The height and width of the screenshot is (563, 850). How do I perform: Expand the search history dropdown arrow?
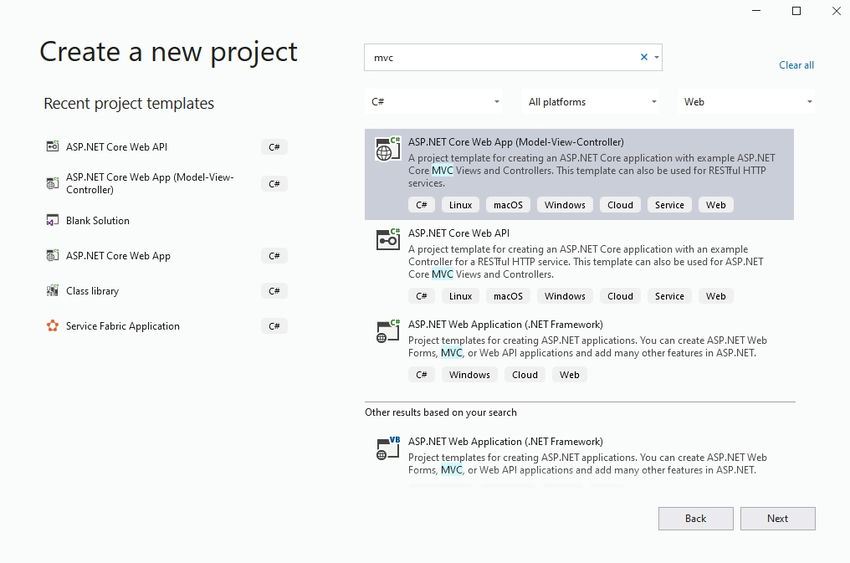click(x=656, y=57)
